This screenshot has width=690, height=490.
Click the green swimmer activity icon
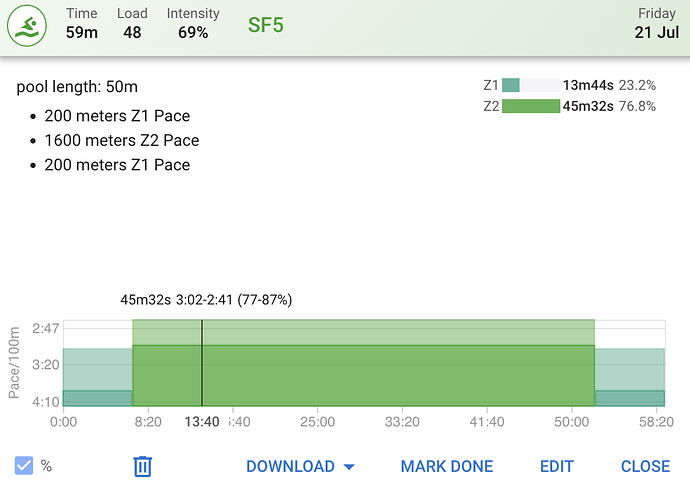[27, 26]
